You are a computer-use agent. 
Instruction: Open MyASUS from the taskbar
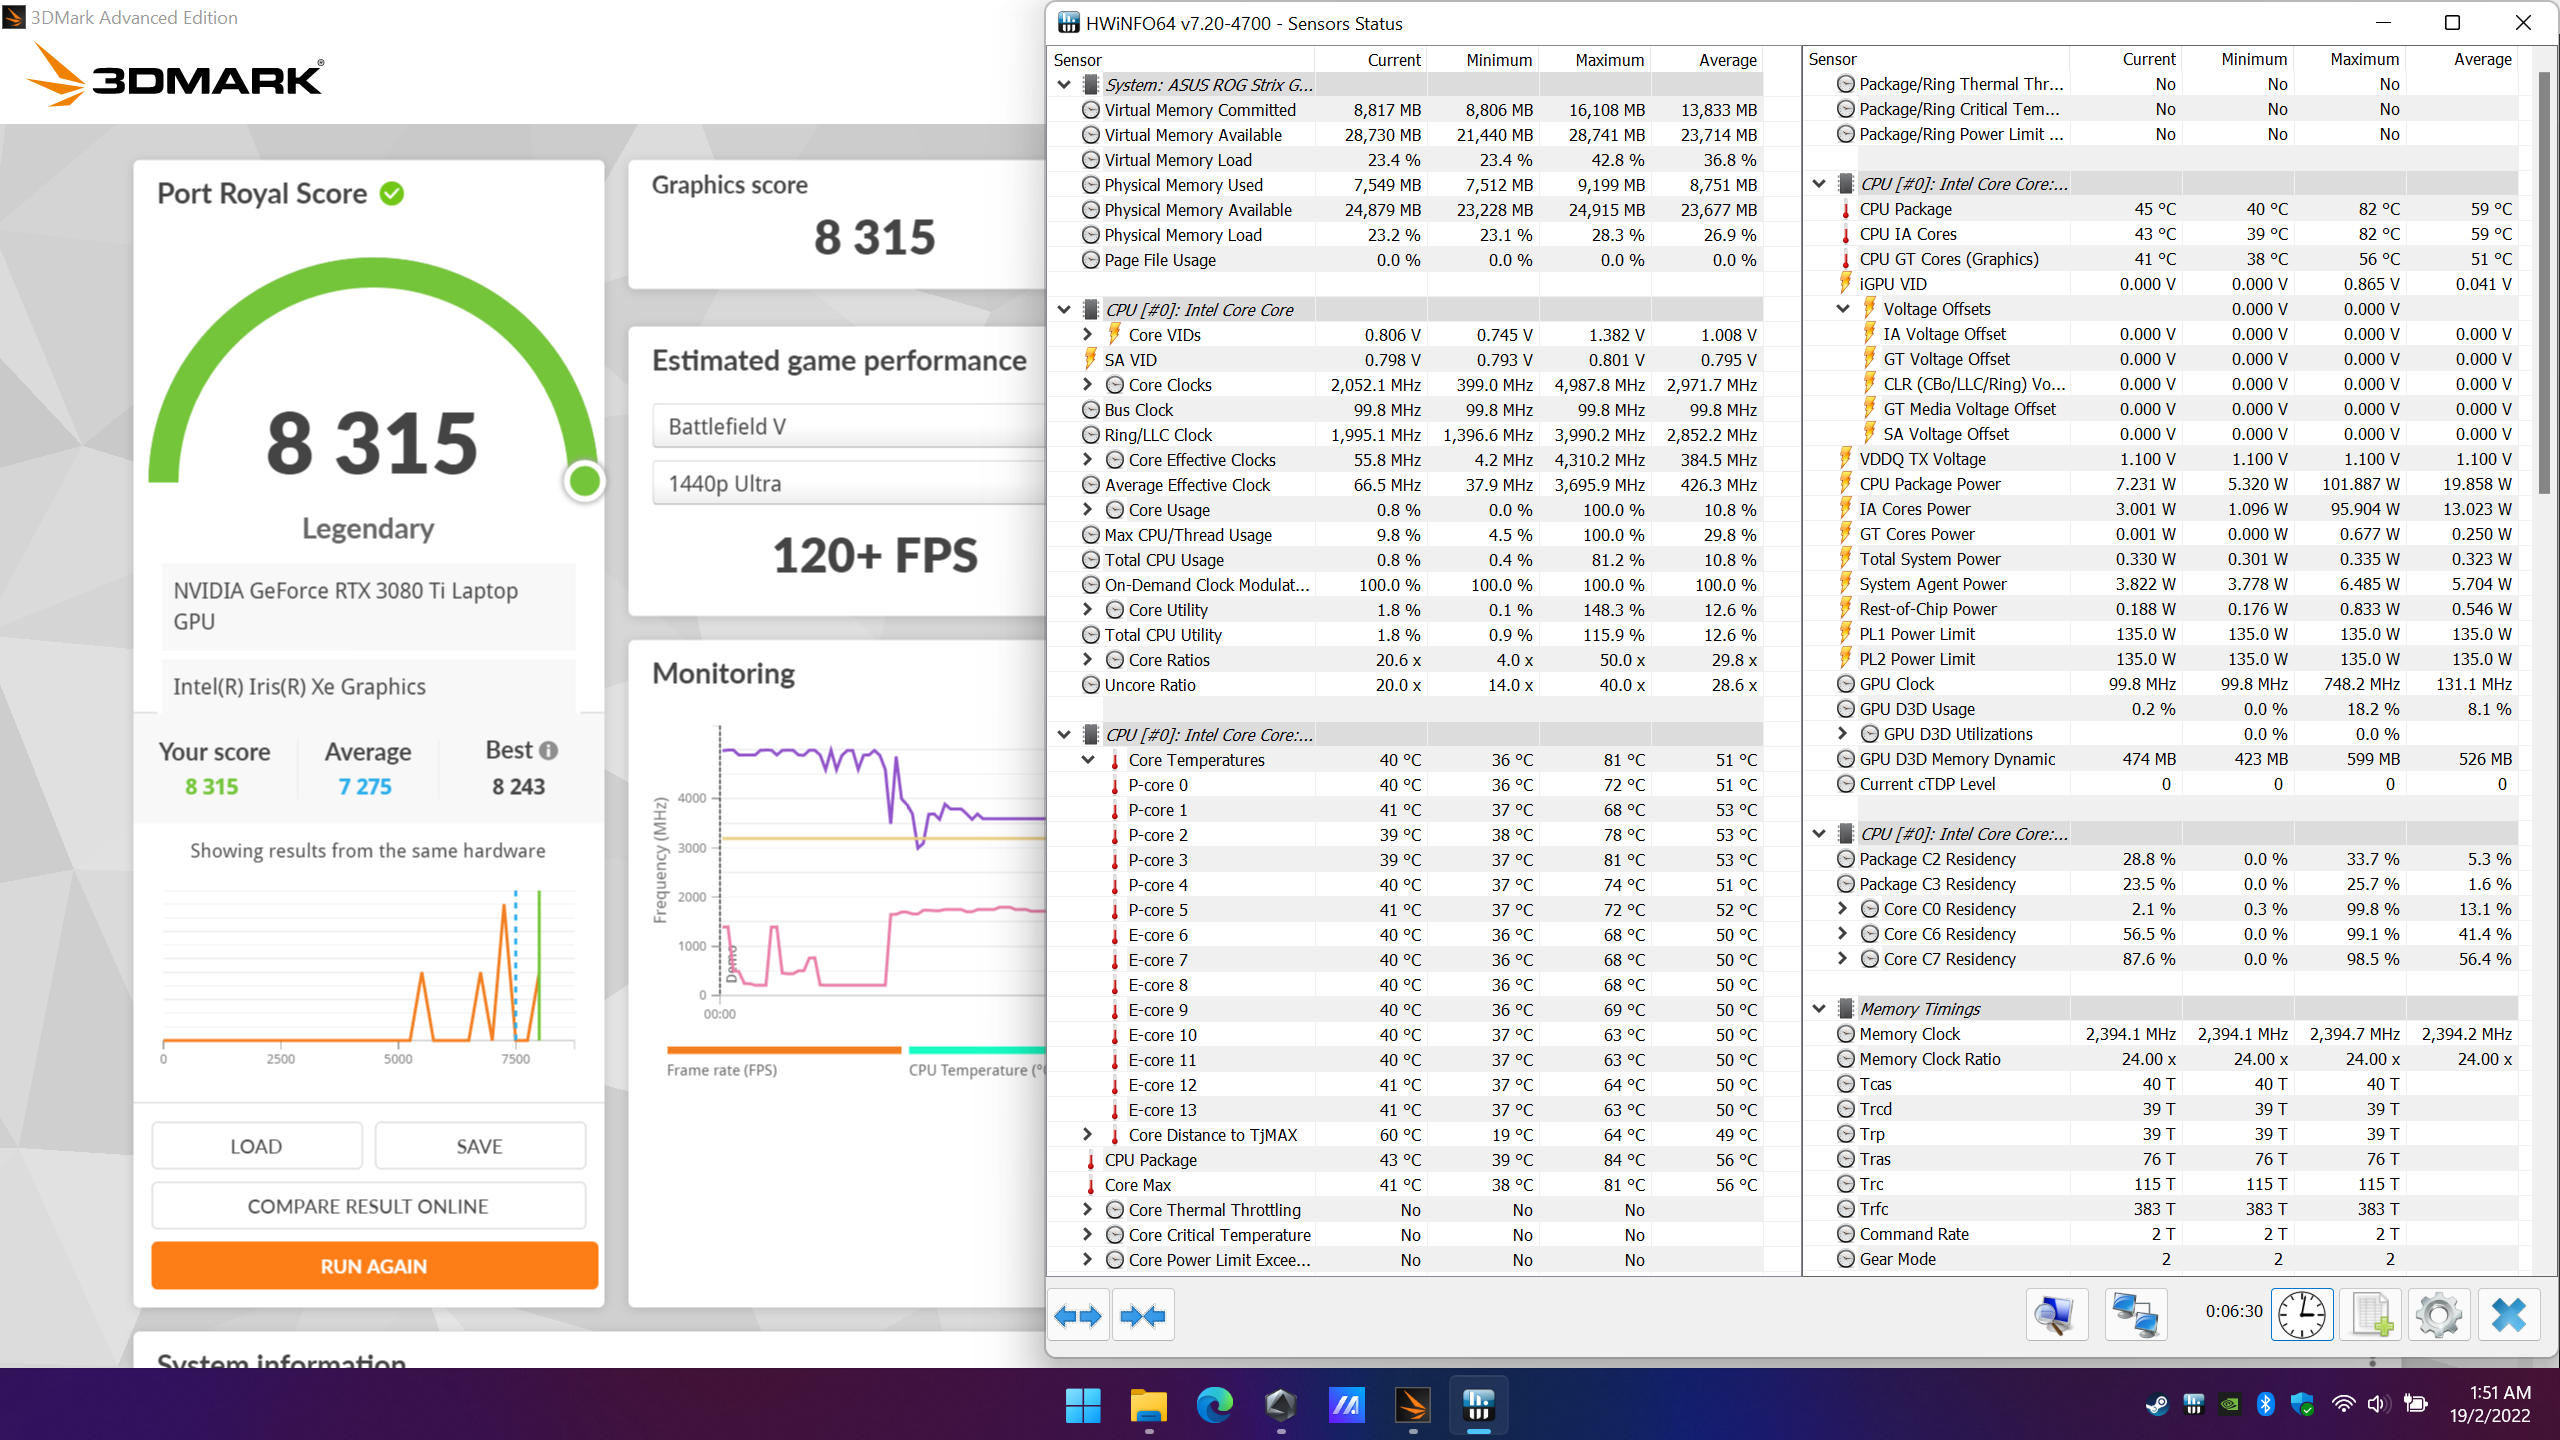pyautogui.click(x=1347, y=1405)
